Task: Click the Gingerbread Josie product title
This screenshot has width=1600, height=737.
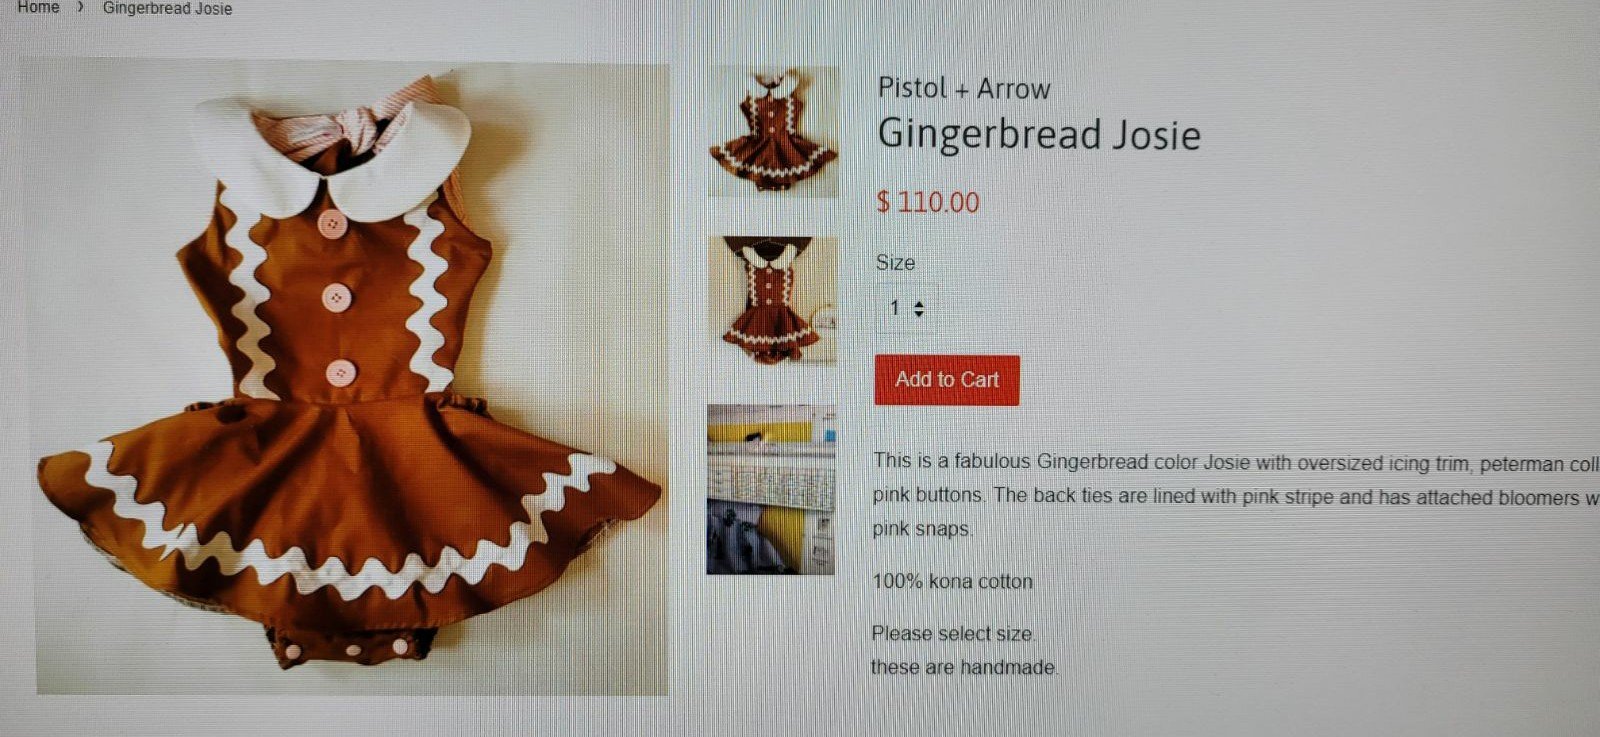Action: 1039,134
